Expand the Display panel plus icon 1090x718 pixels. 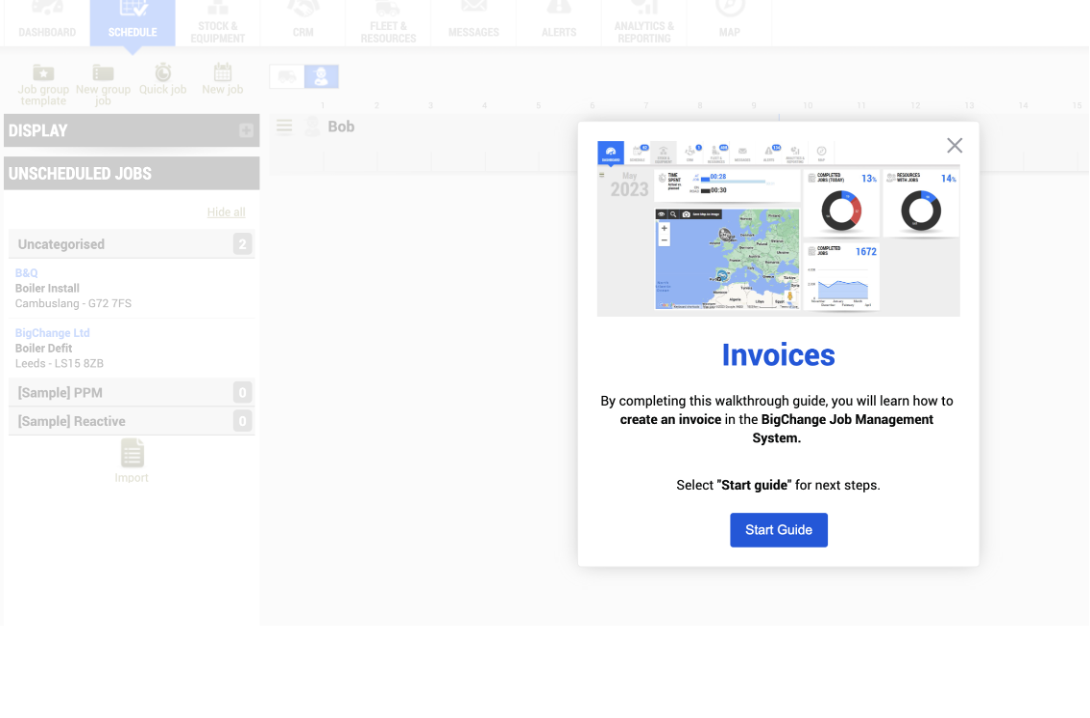246,131
